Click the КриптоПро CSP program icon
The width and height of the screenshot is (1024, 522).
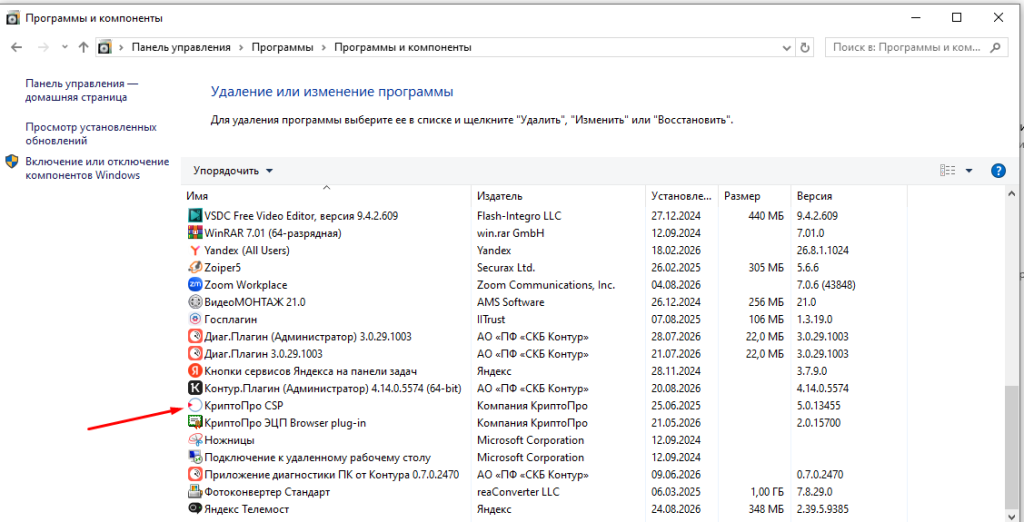(194, 405)
